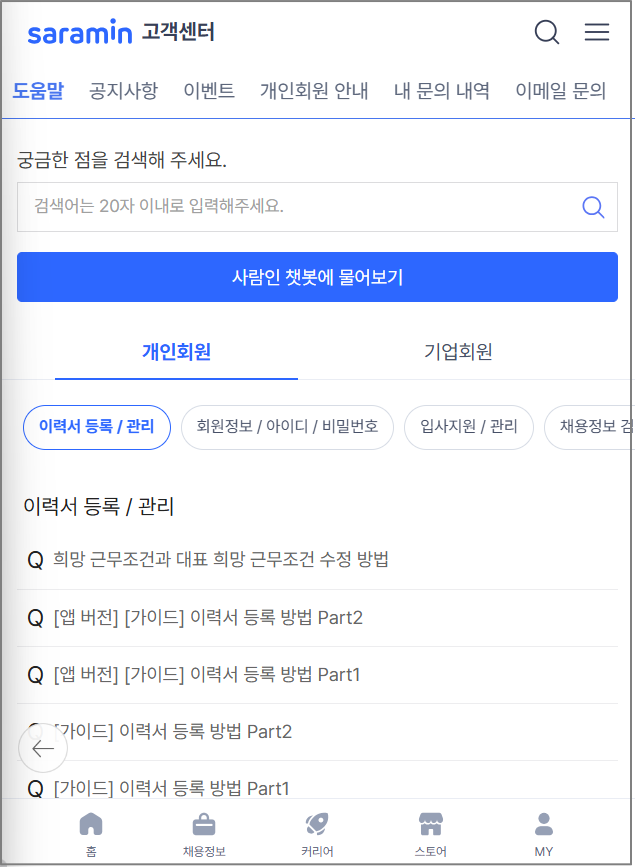Image resolution: width=635 pixels, height=867 pixels.
Task: Open the 공지사항 menu item
Action: coord(122,89)
